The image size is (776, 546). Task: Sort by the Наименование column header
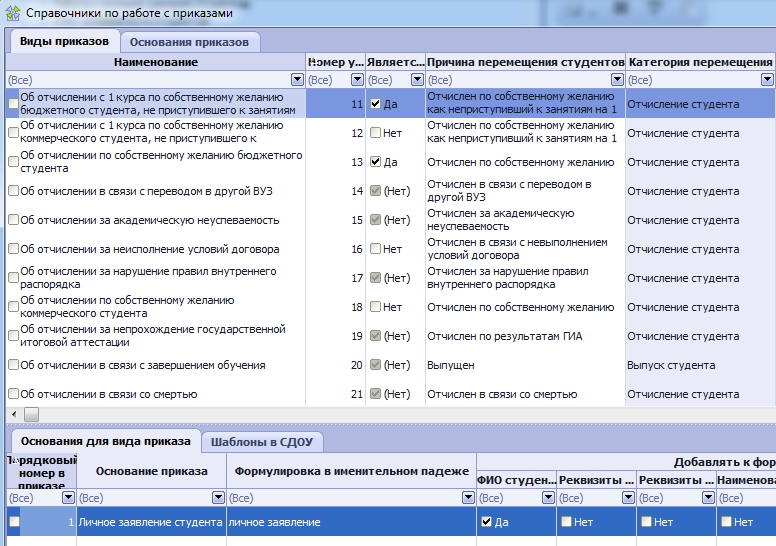(x=156, y=62)
